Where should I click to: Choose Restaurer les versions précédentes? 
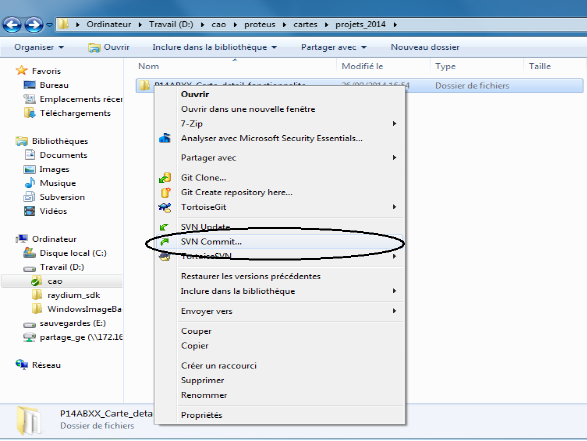point(251,276)
